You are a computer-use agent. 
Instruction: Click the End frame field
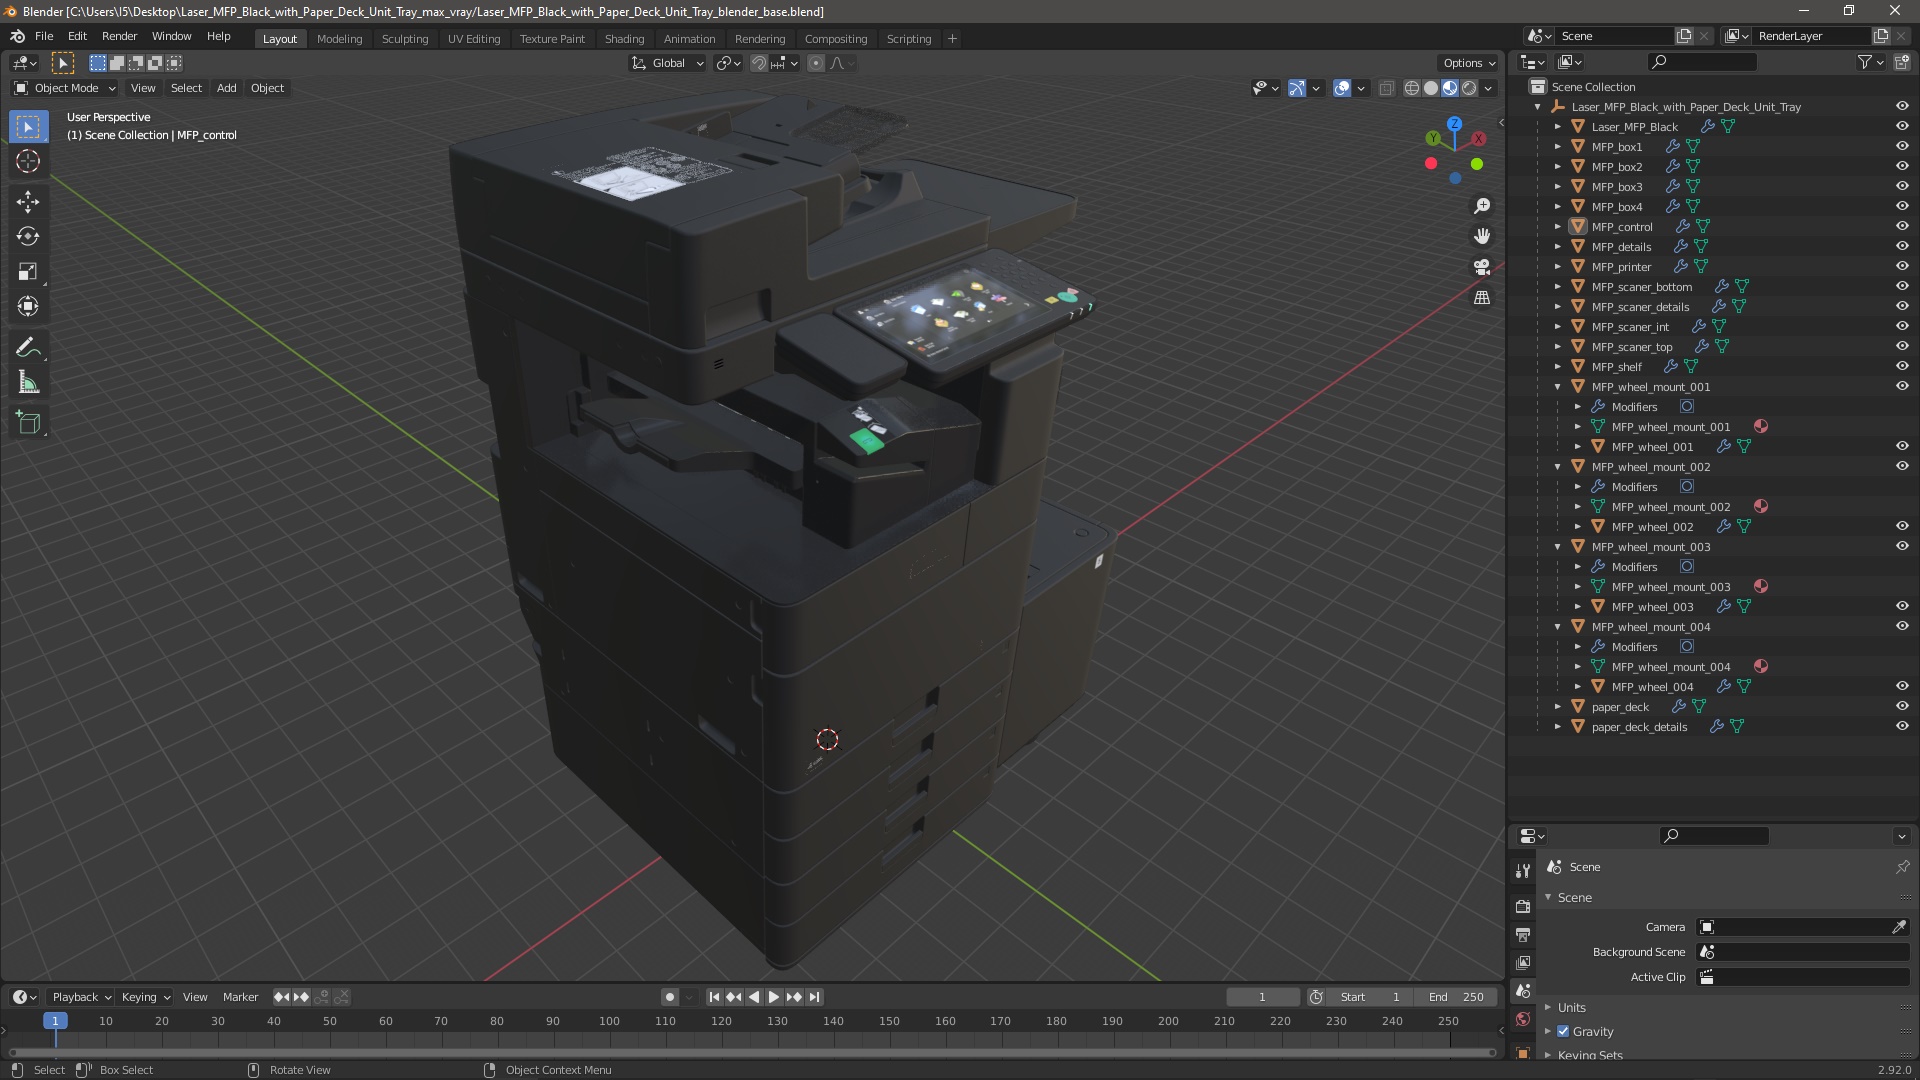click(1456, 997)
